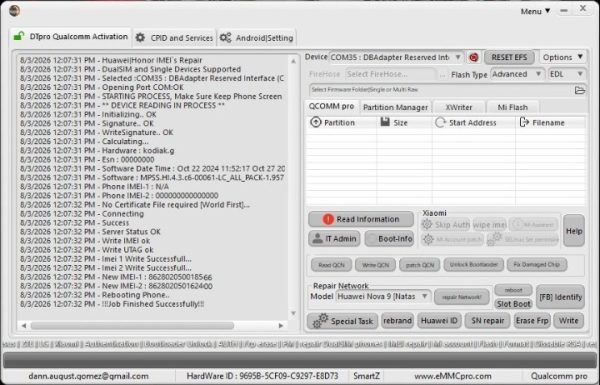Click the Boot-Info button
Image resolution: width=600 pixels, height=385 pixels.
coord(389,239)
